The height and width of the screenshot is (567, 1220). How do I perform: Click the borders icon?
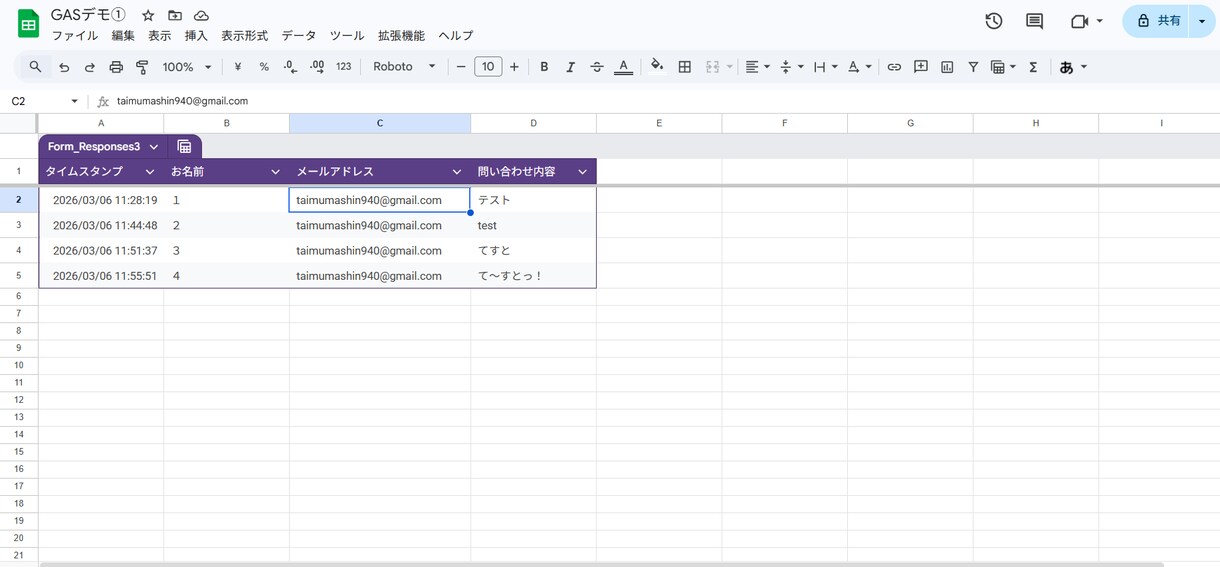(x=685, y=67)
